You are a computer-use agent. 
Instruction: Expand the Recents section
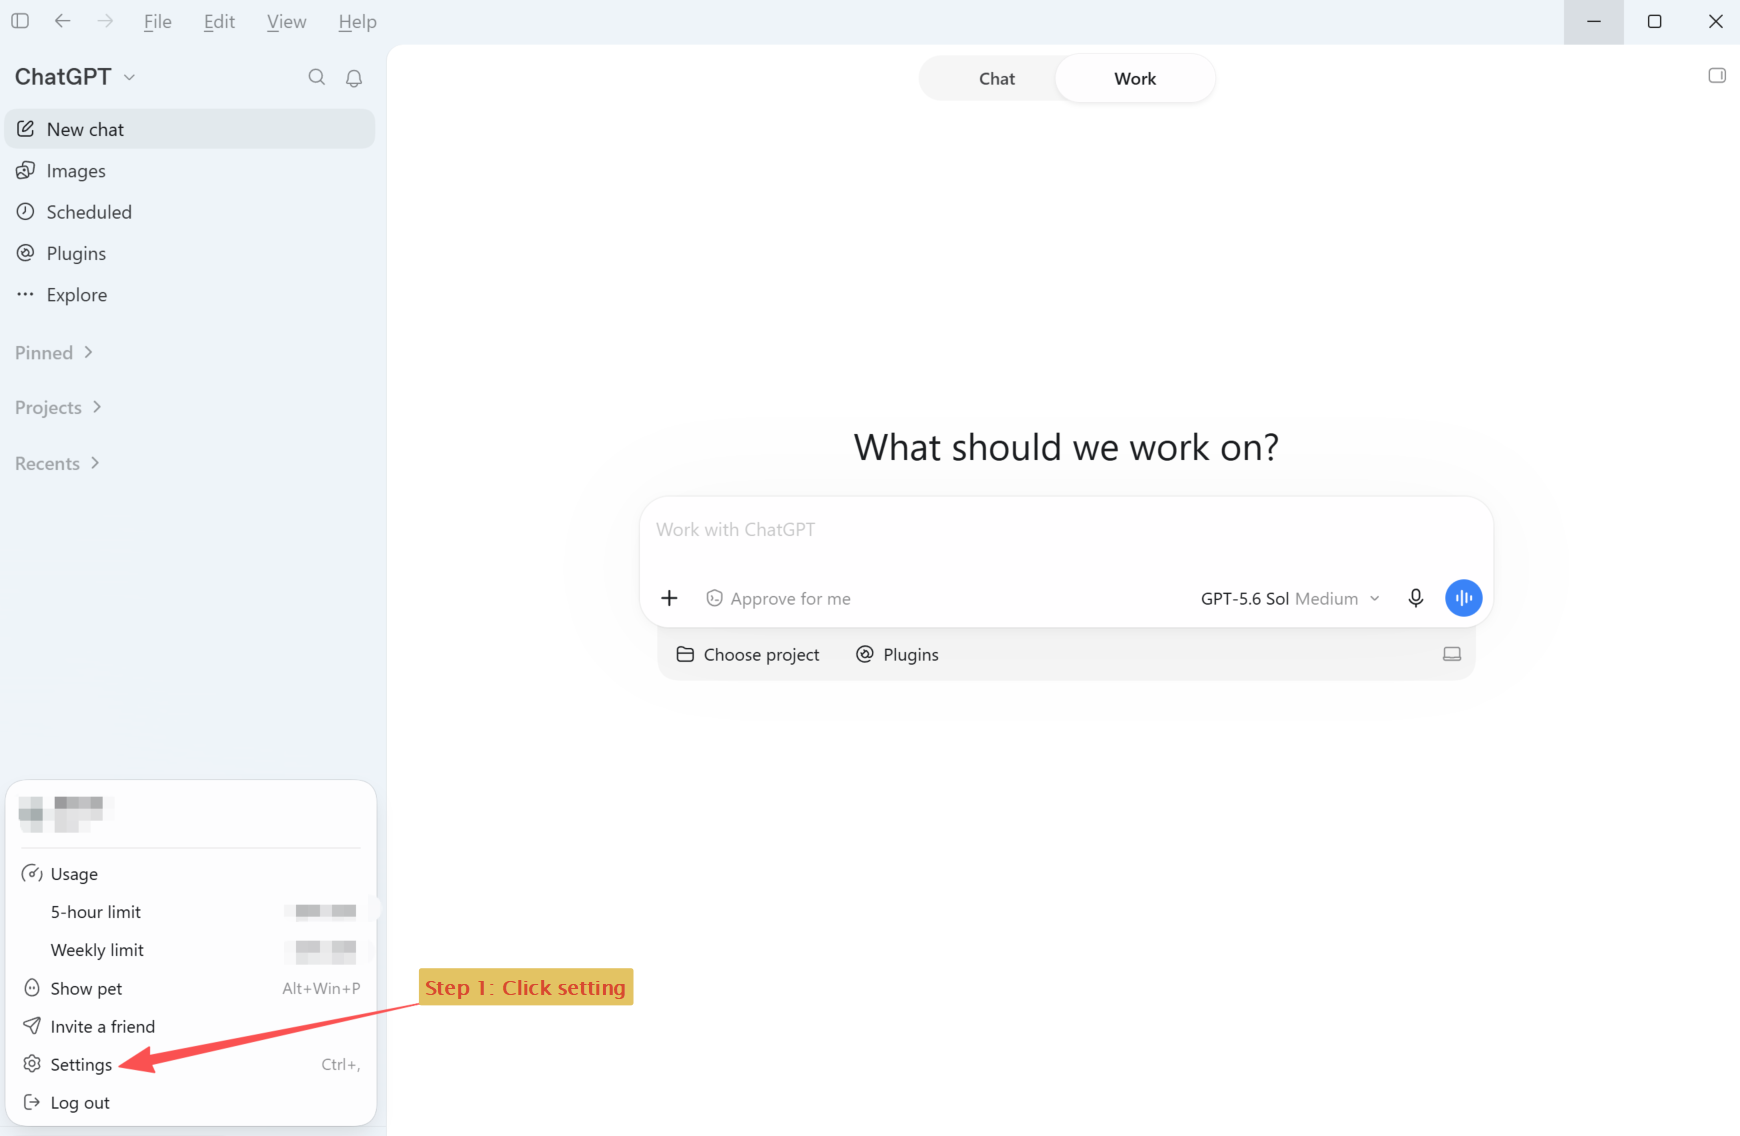pyautogui.click(x=58, y=463)
